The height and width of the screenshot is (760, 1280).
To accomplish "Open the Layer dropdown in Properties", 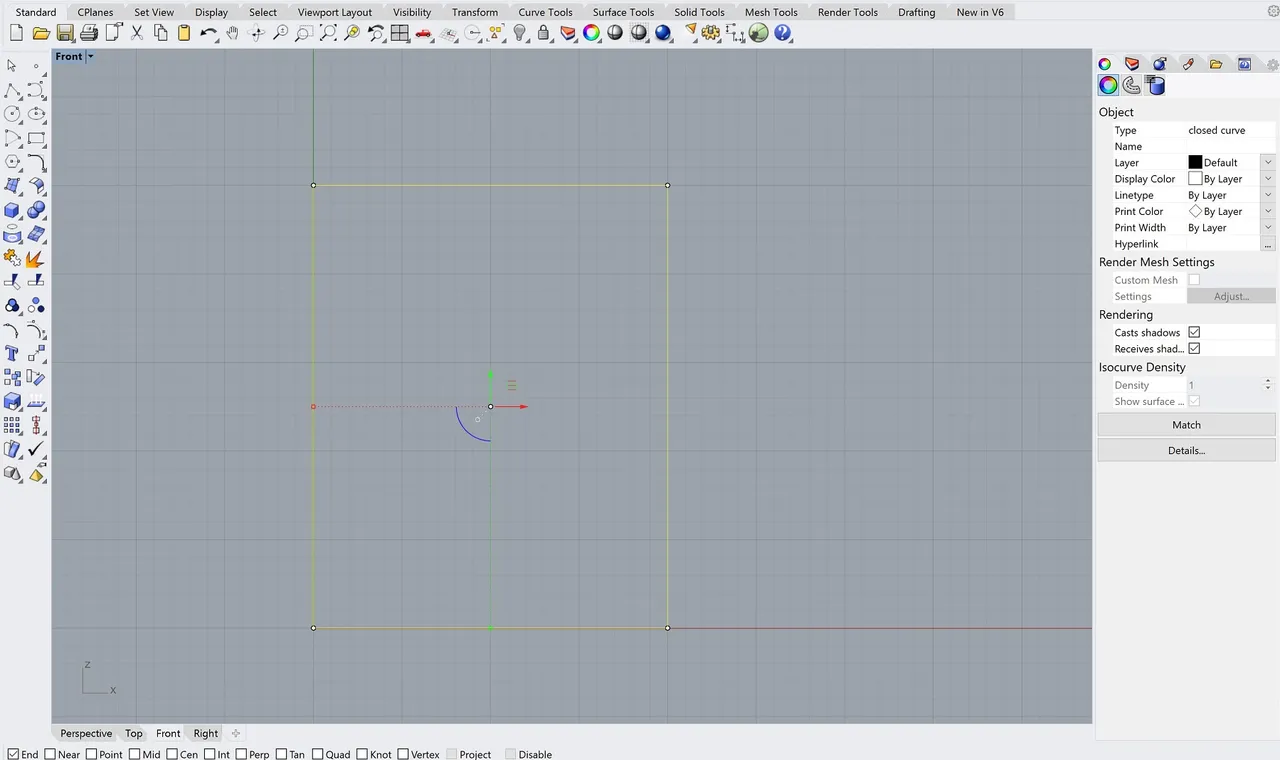I will (1268, 162).
